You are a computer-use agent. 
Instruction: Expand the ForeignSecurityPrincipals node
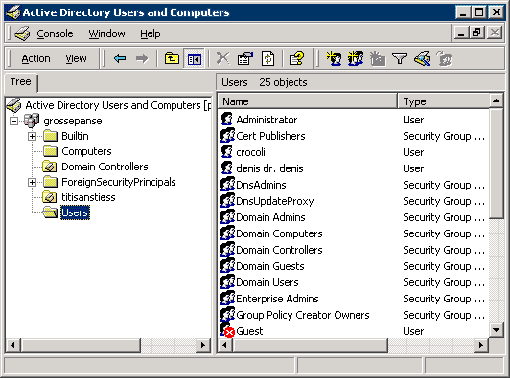32,182
